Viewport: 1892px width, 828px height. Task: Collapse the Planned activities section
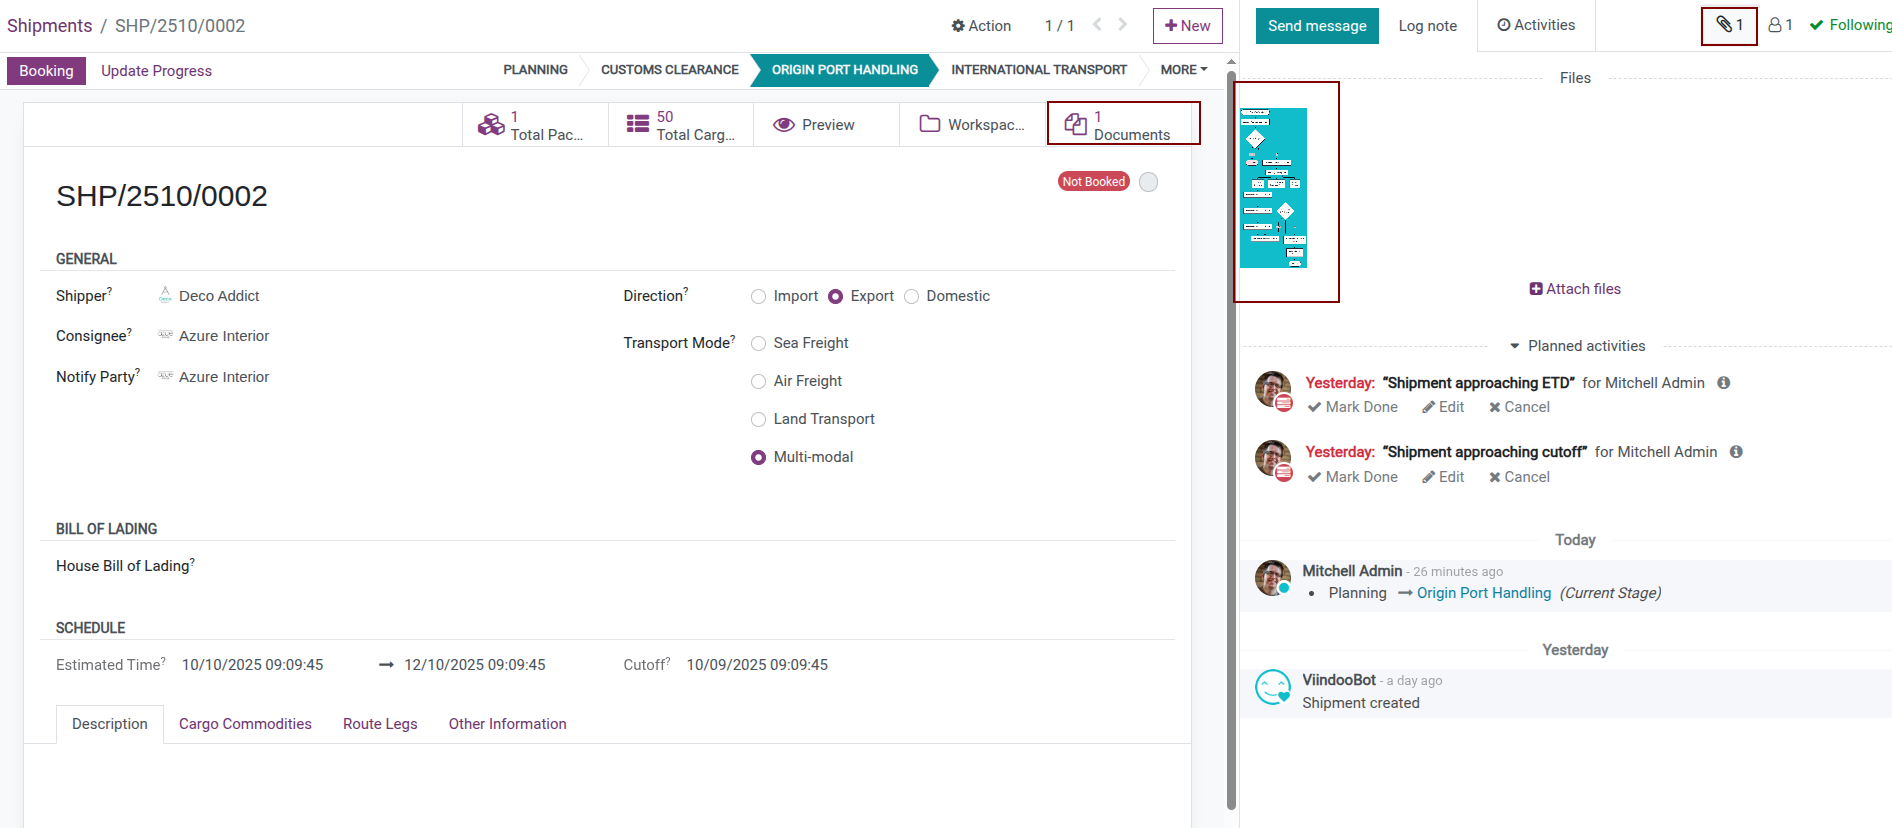(x=1515, y=346)
